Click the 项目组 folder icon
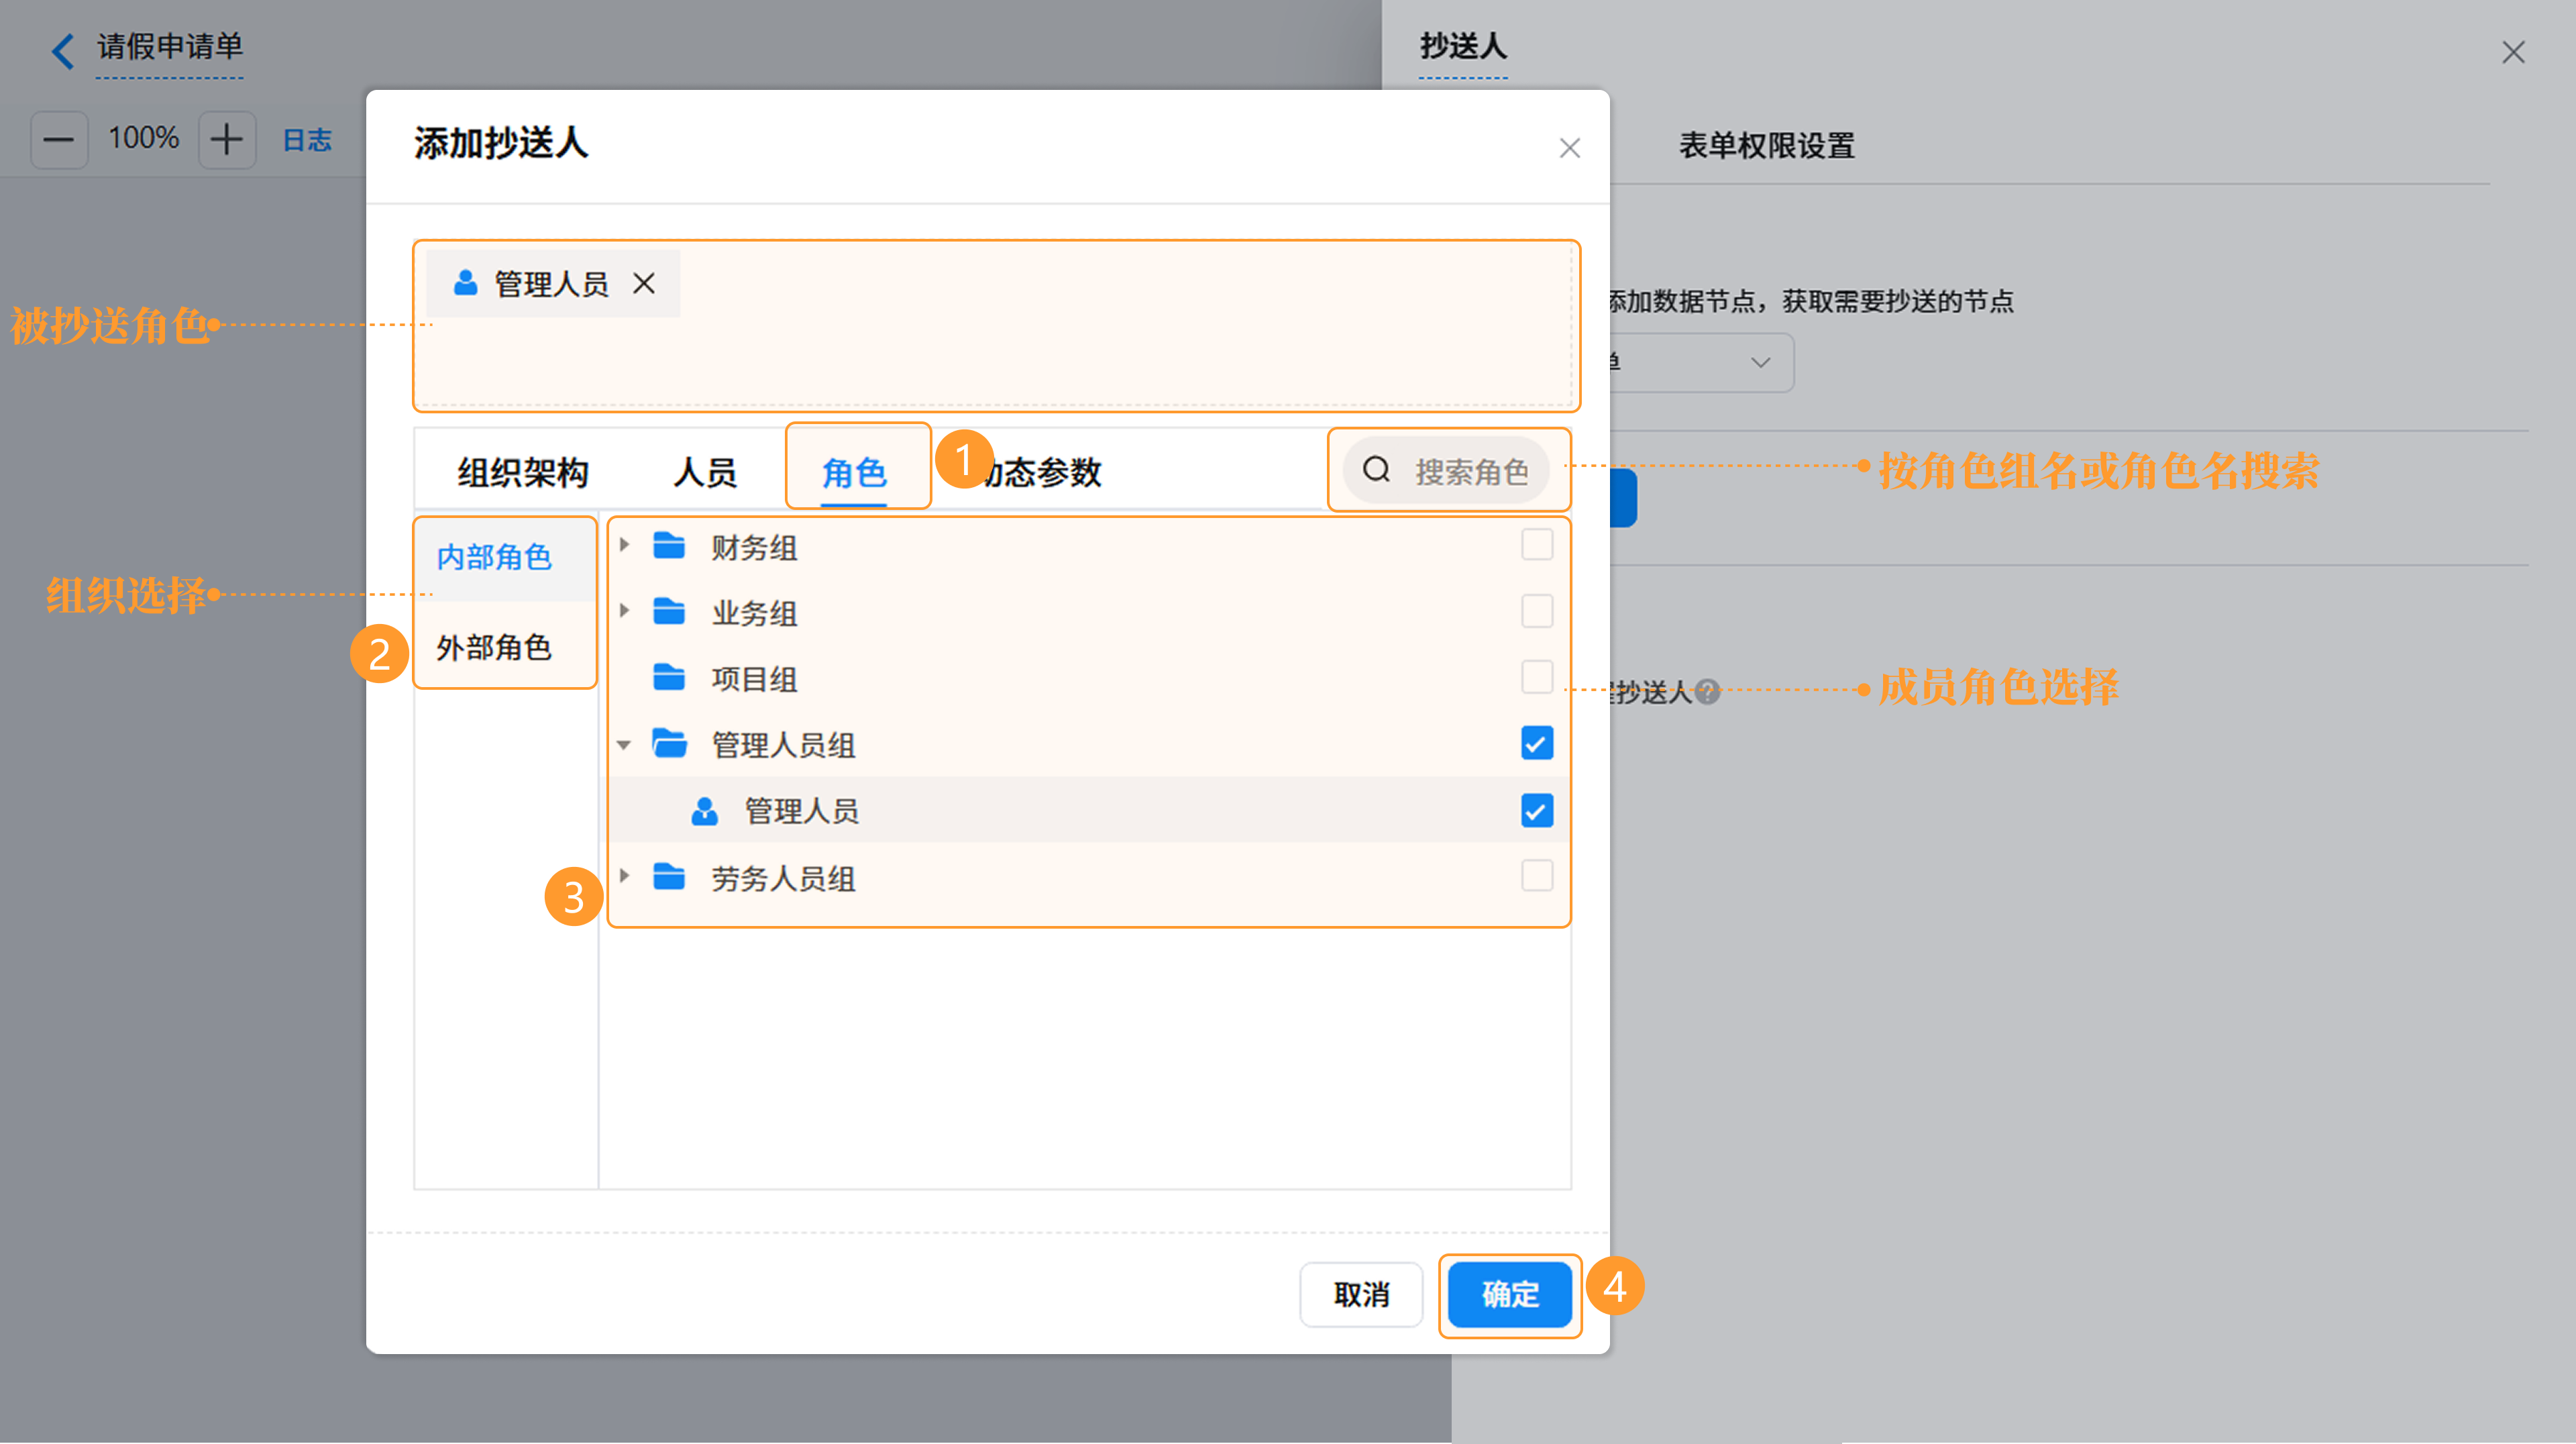 pyautogui.click(x=669, y=678)
